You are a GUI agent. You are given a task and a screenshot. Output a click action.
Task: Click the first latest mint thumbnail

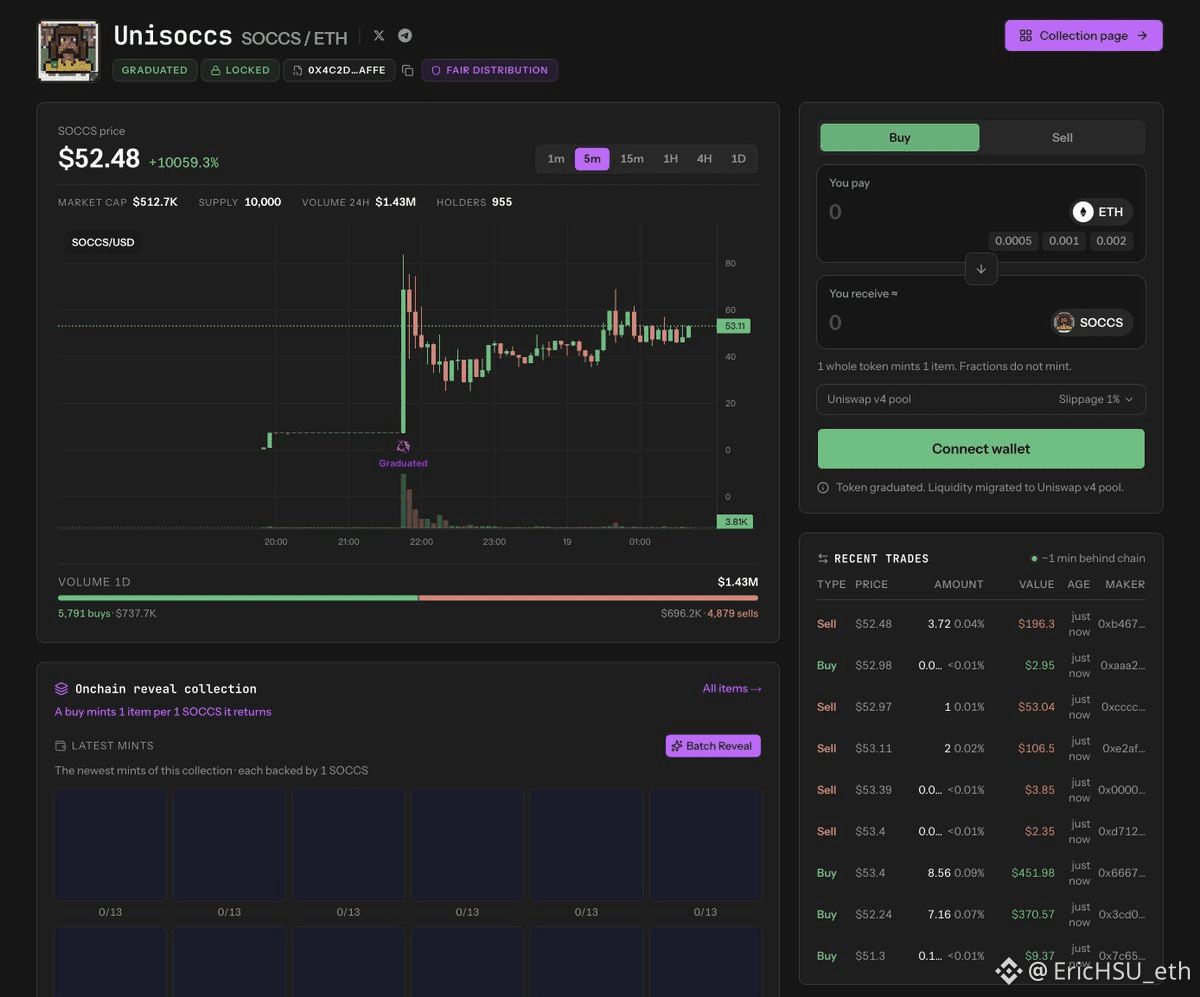point(111,845)
